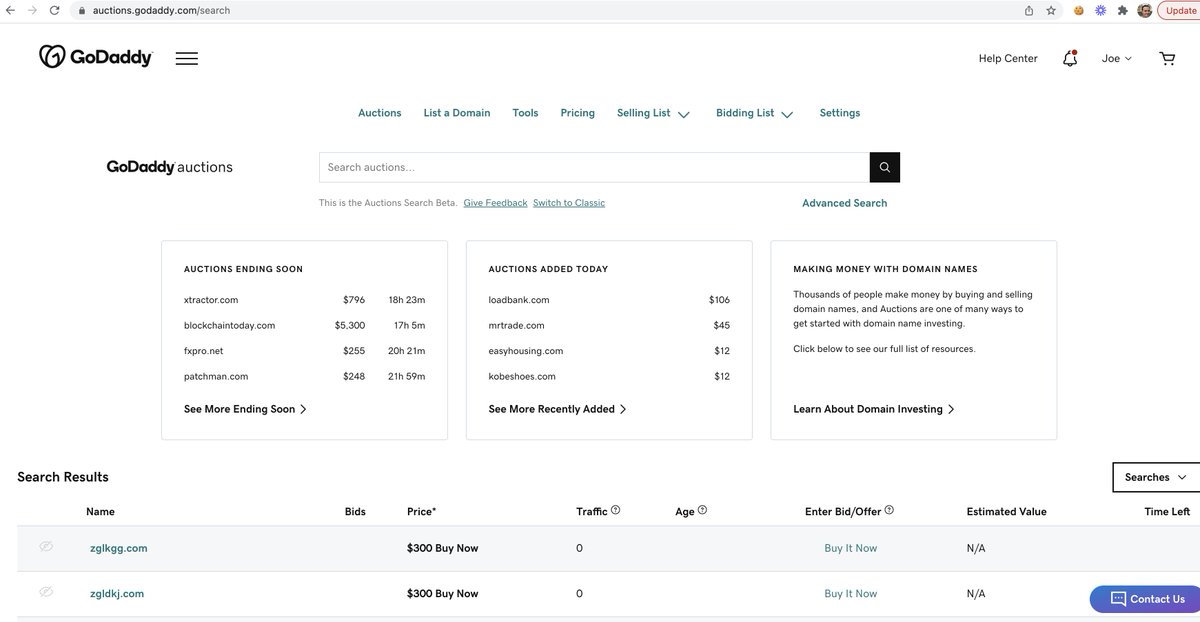Open the Tools nav item
Screen dimensions: 1200x622
click(525, 113)
